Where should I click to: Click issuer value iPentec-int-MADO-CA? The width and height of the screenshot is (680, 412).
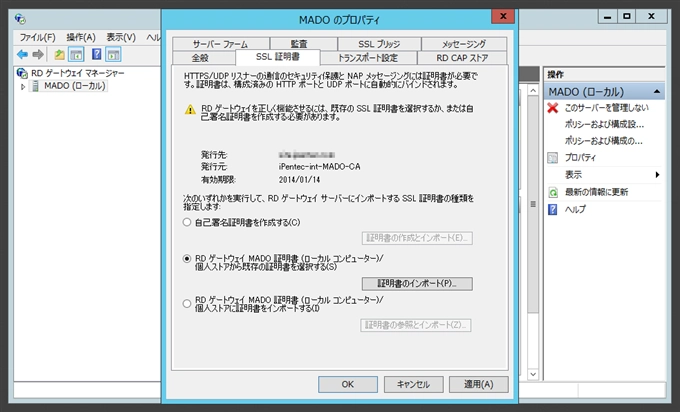pos(320,167)
